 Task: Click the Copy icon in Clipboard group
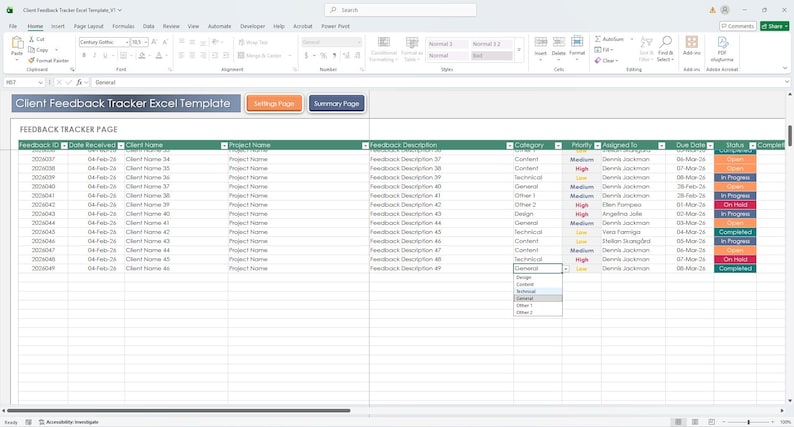[31, 50]
